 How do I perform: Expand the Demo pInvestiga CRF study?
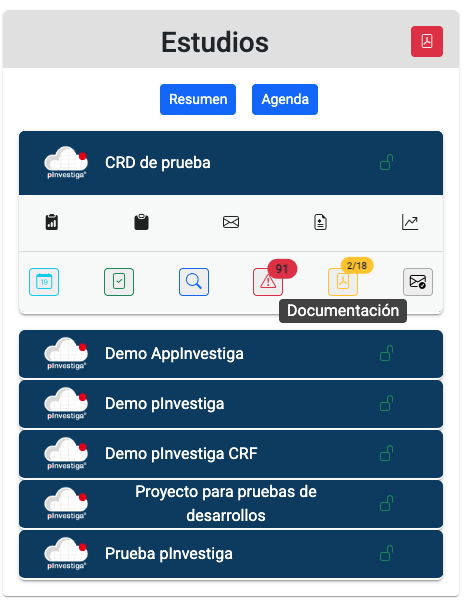[231, 454]
